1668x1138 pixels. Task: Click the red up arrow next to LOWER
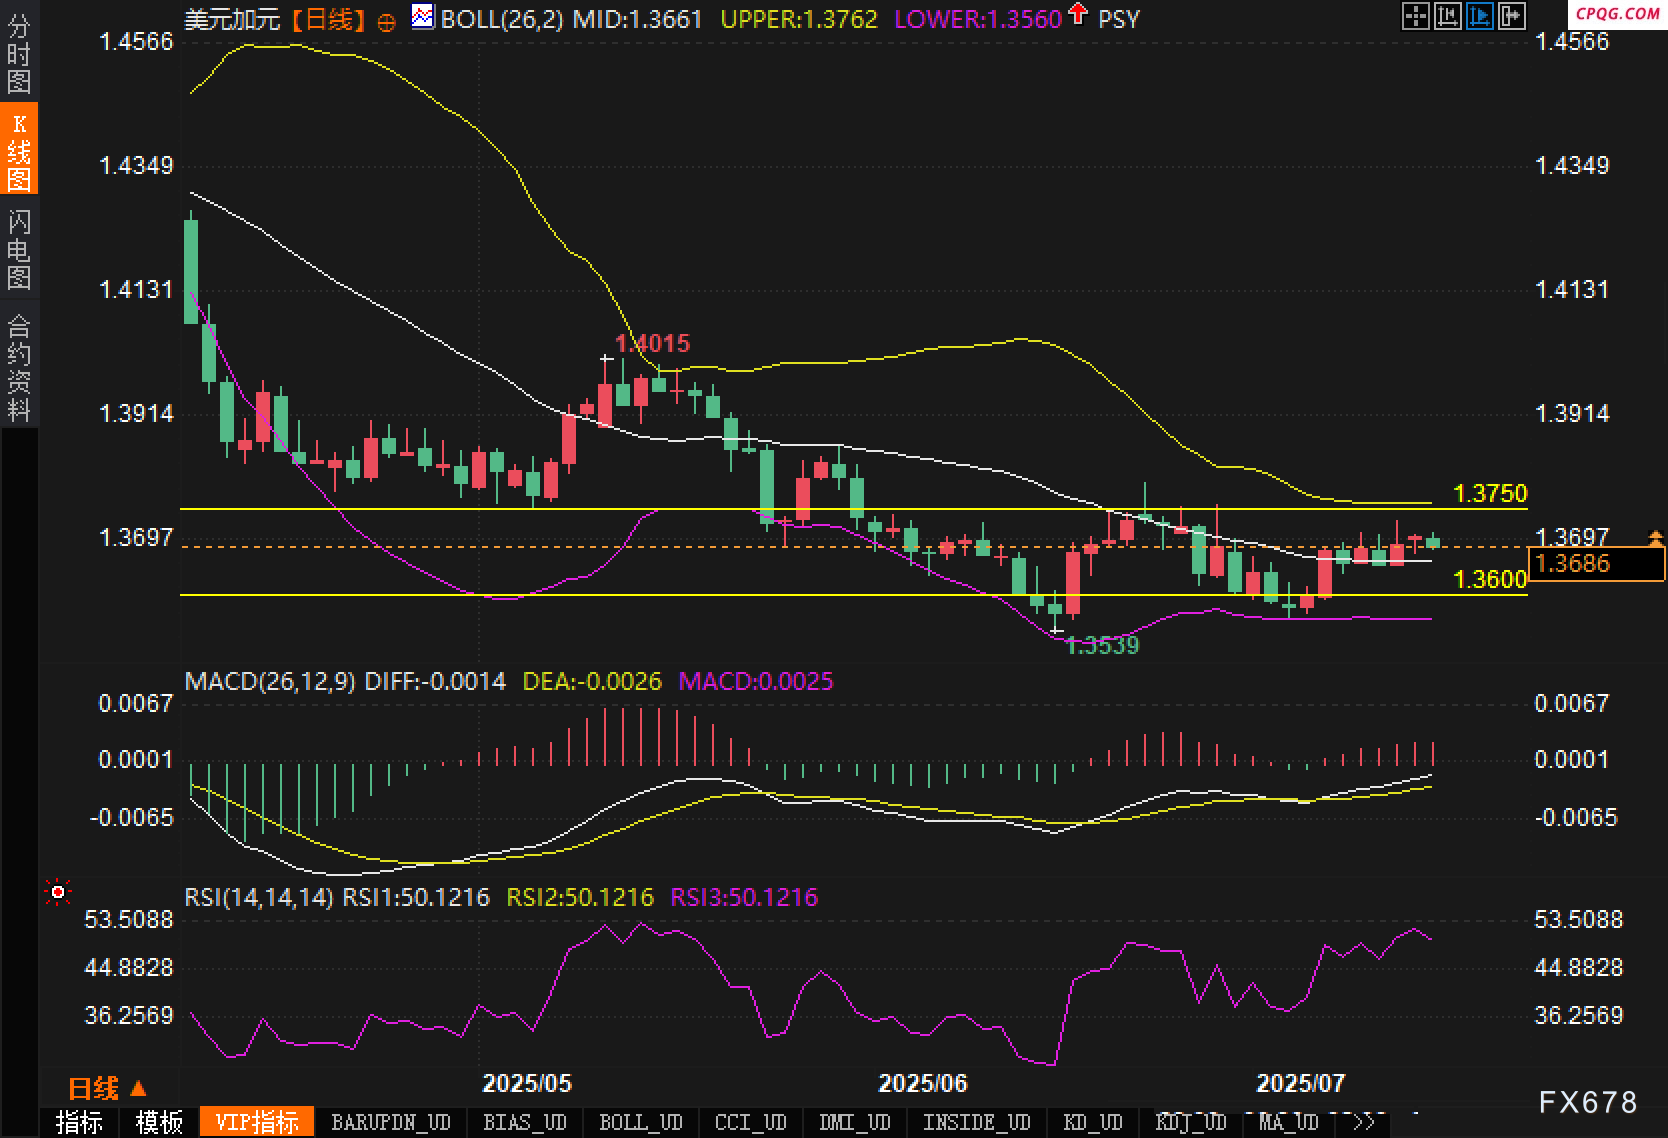[x=1077, y=14]
